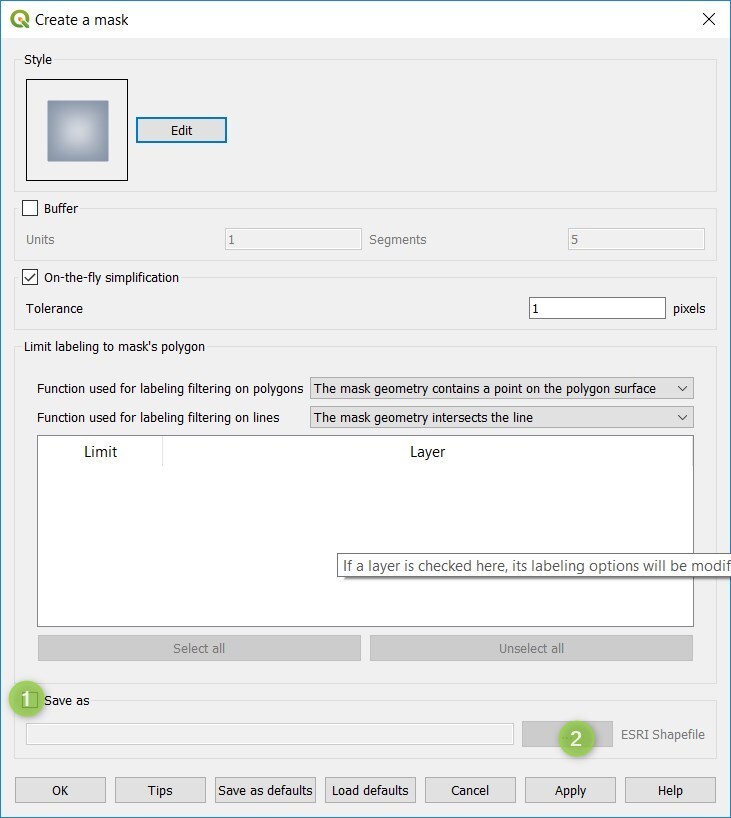Enable the Buffer checkbox

30,209
